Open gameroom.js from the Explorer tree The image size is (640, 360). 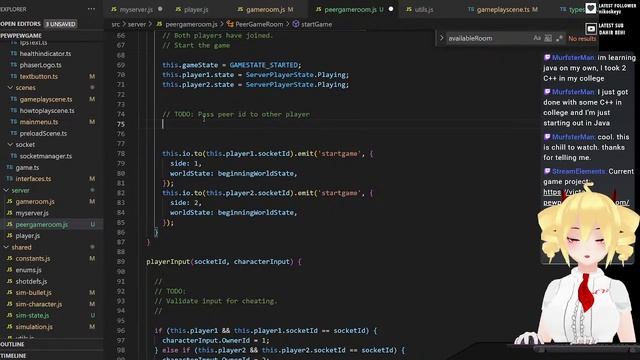point(35,202)
